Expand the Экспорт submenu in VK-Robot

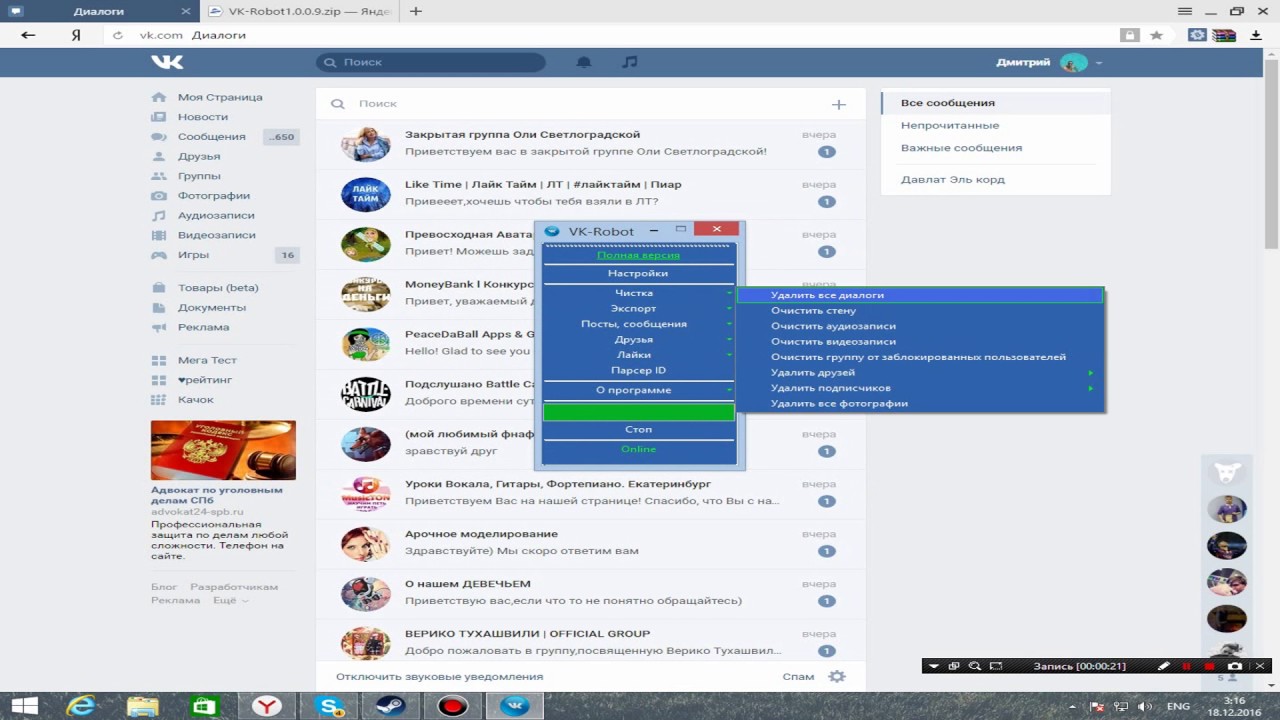[638, 309]
